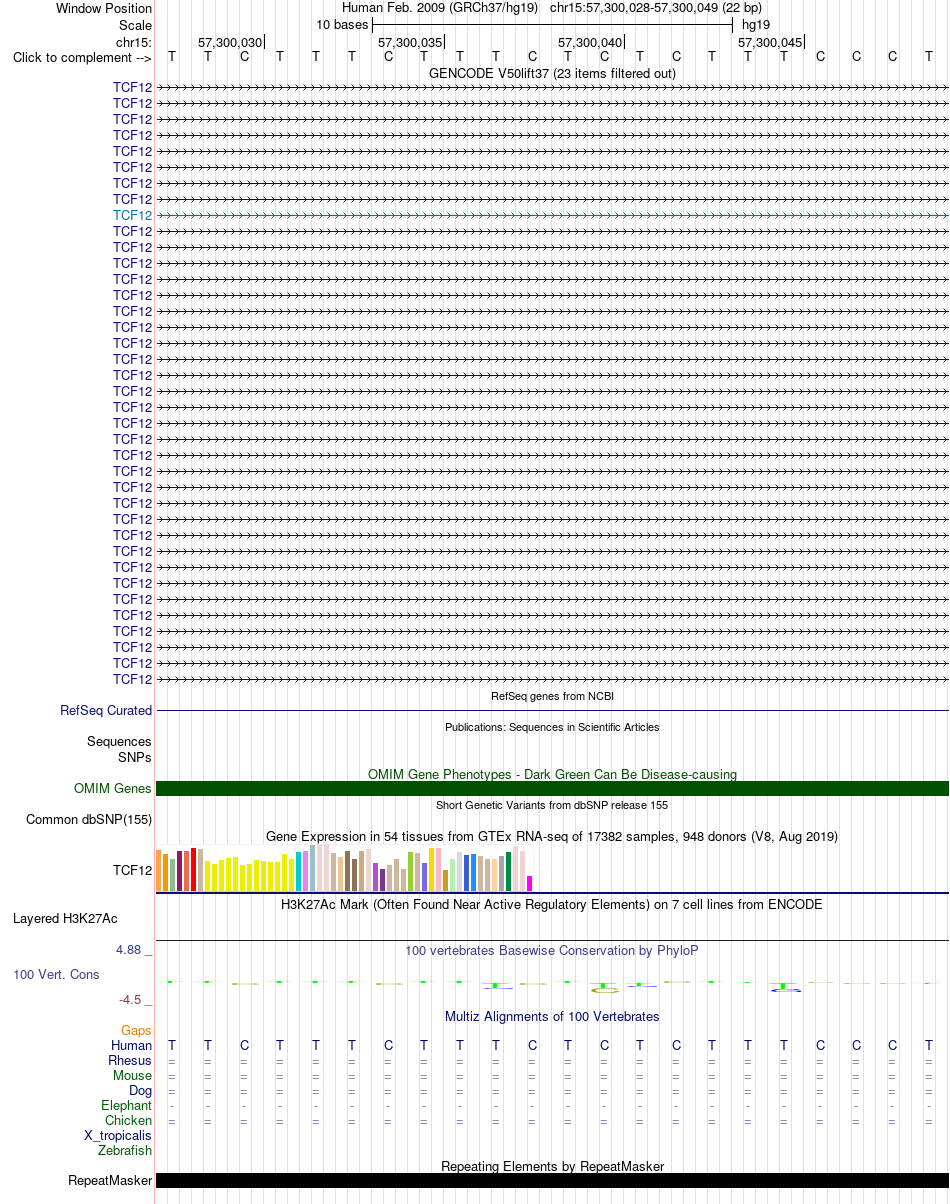The width and height of the screenshot is (950, 1204).
Task: Click the 'Rhesus' alignment row label
Action: click(130, 1060)
